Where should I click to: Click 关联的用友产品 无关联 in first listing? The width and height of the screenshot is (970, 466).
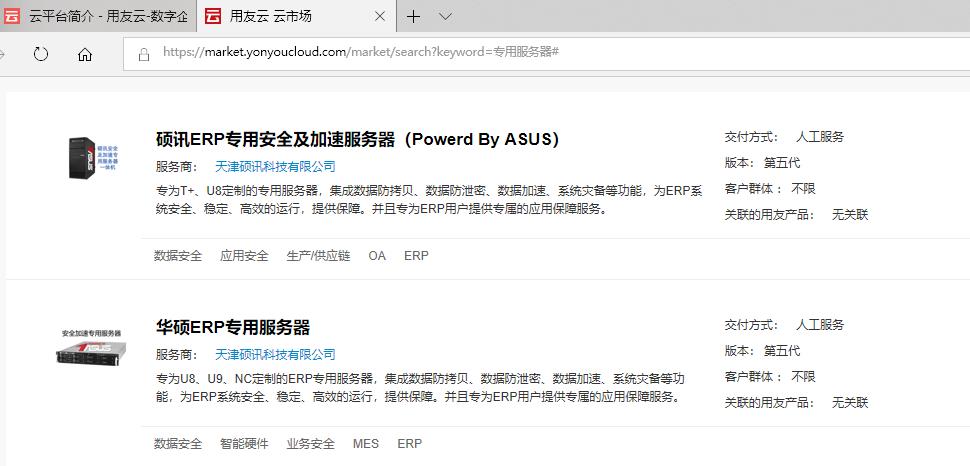(x=796, y=215)
